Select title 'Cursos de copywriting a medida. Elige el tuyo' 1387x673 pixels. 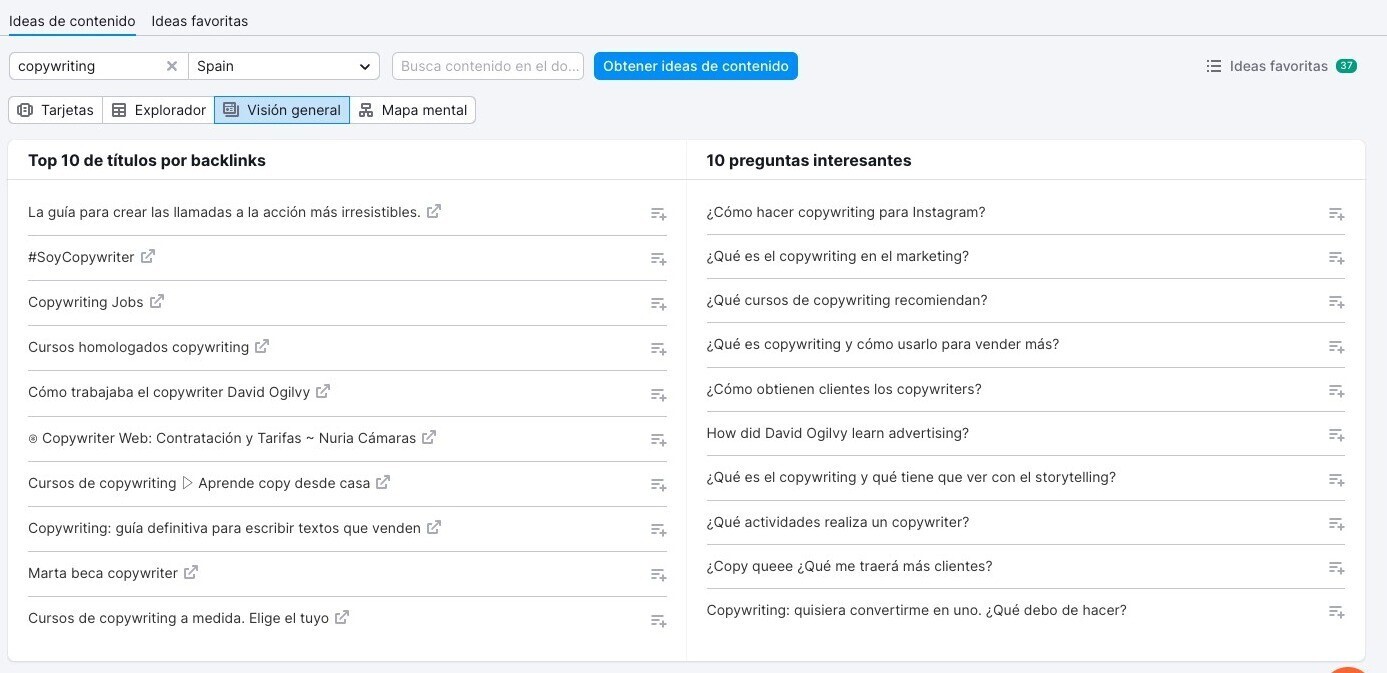coord(178,618)
